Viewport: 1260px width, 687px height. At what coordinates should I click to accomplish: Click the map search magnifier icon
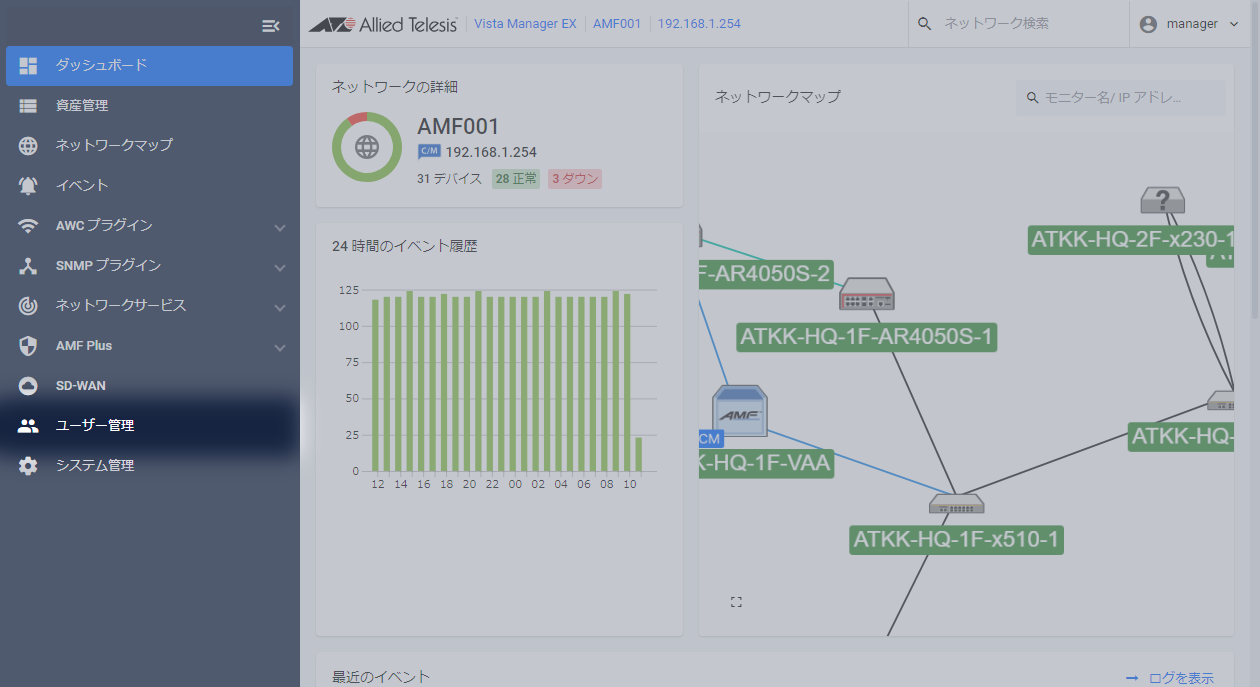tap(1032, 98)
